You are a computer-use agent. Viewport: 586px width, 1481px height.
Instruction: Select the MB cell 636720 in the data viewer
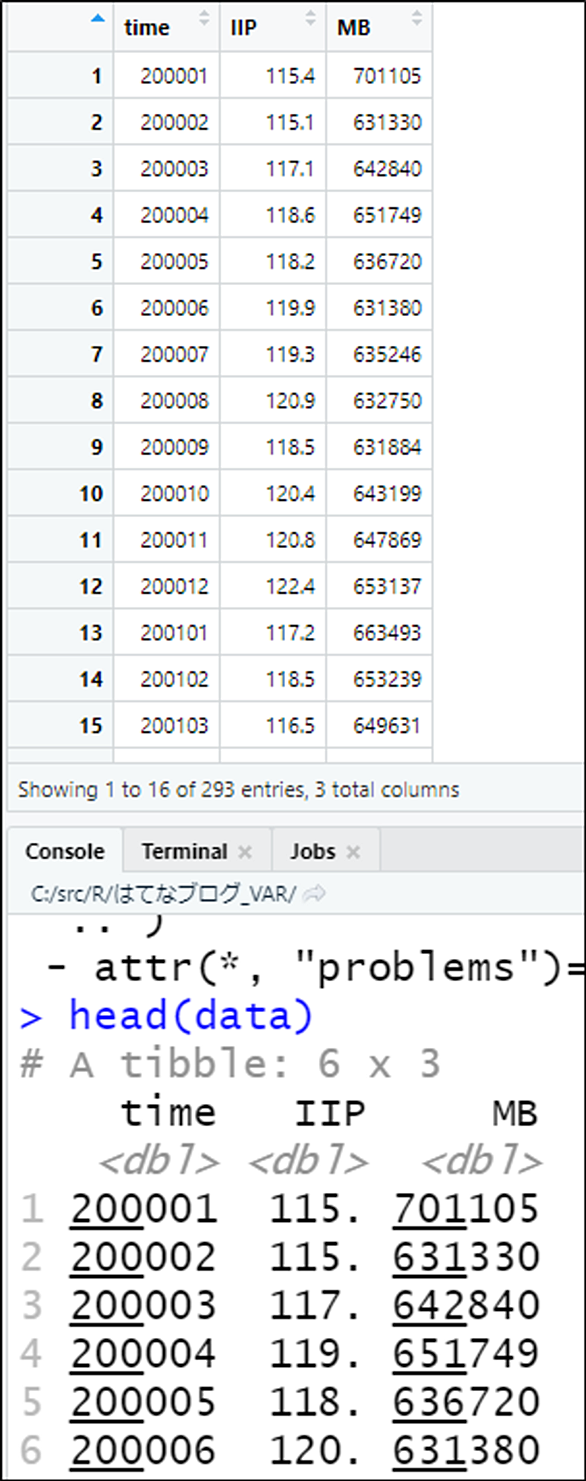pyautogui.click(x=387, y=261)
